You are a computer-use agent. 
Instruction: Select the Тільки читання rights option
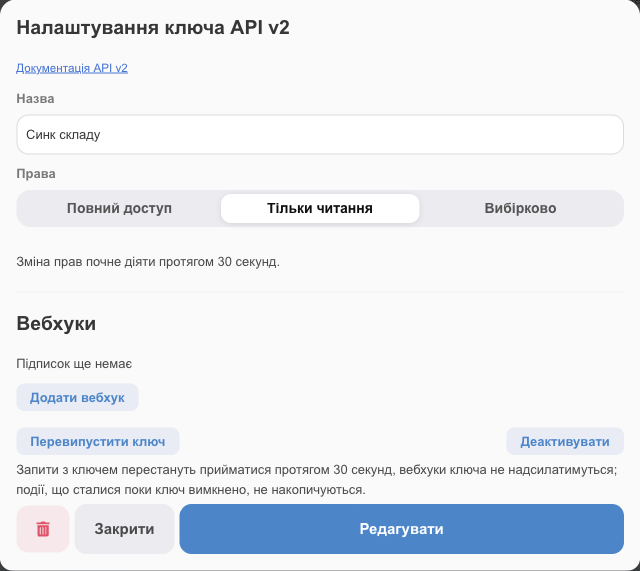[320, 208]
